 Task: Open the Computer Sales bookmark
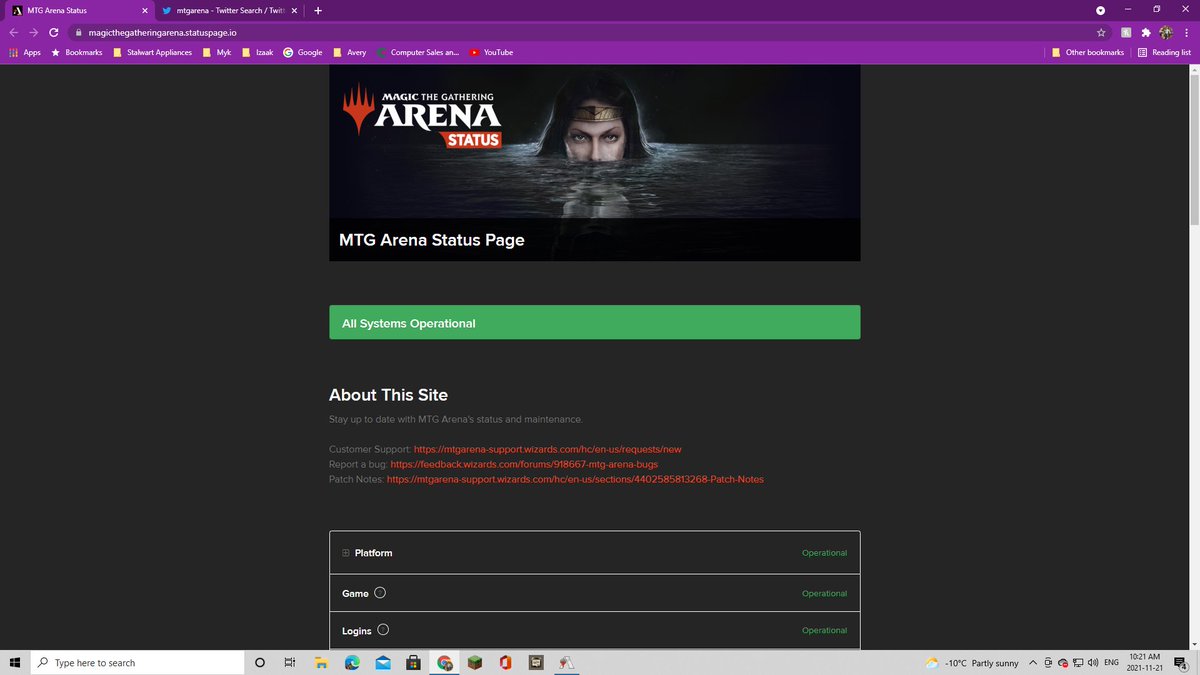[418, 52]
